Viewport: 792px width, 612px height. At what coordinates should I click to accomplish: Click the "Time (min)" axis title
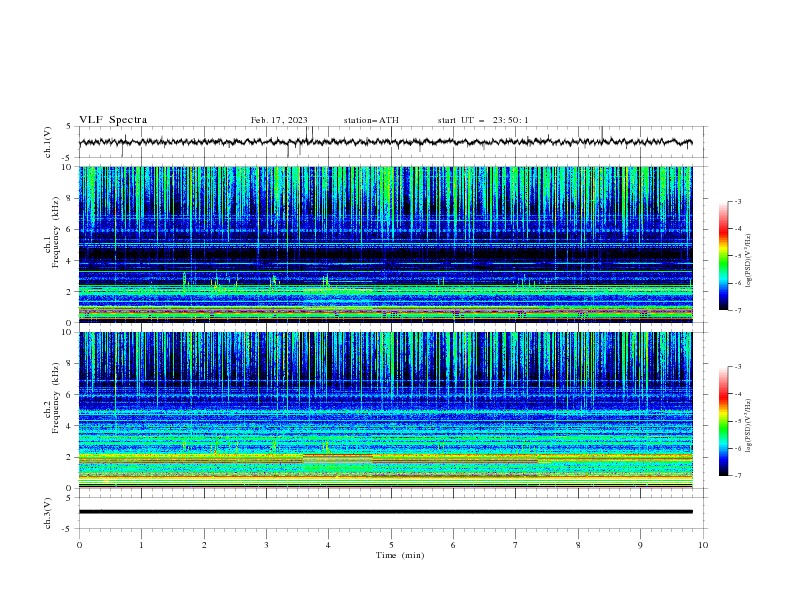point(400,555)
